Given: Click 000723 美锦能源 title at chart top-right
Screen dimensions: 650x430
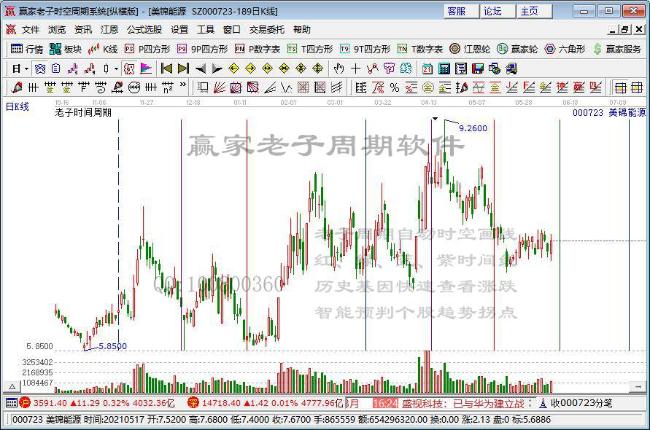Looking at the screenshot, I should click(609, 112).
